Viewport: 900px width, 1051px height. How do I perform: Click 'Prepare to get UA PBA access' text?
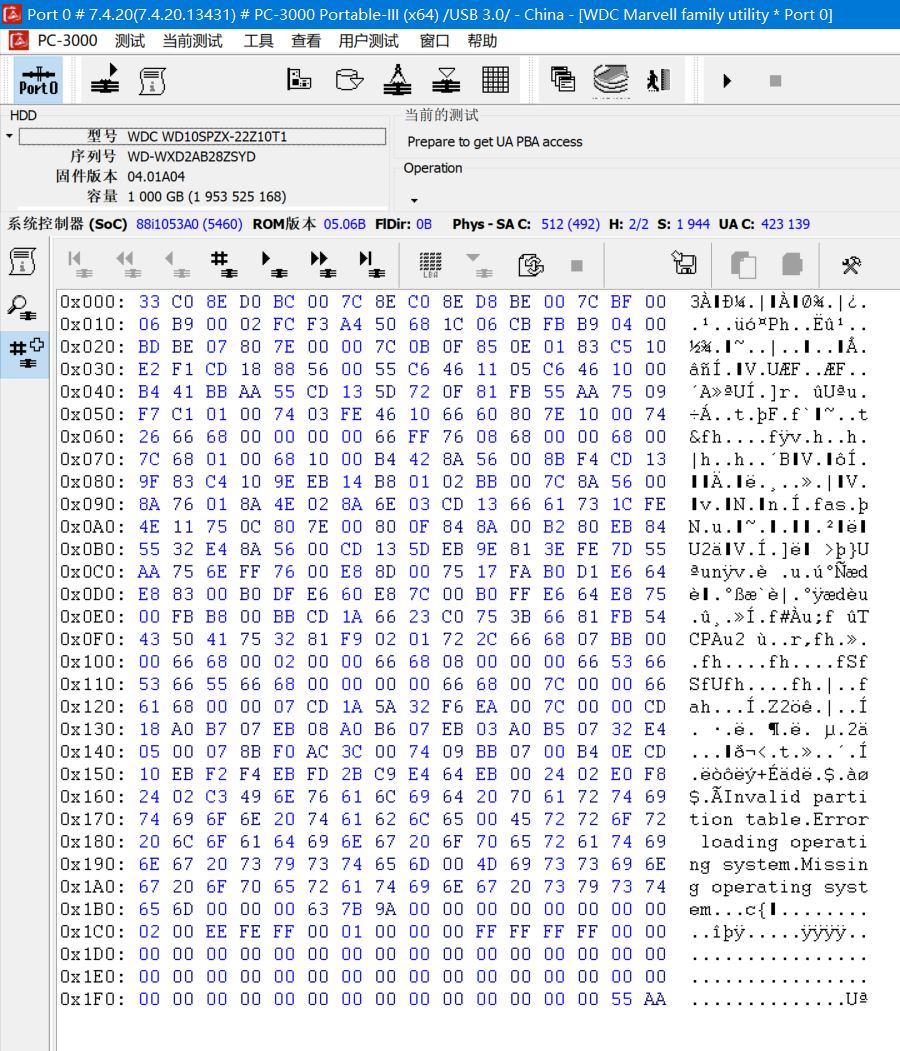[x=495, y=142]
